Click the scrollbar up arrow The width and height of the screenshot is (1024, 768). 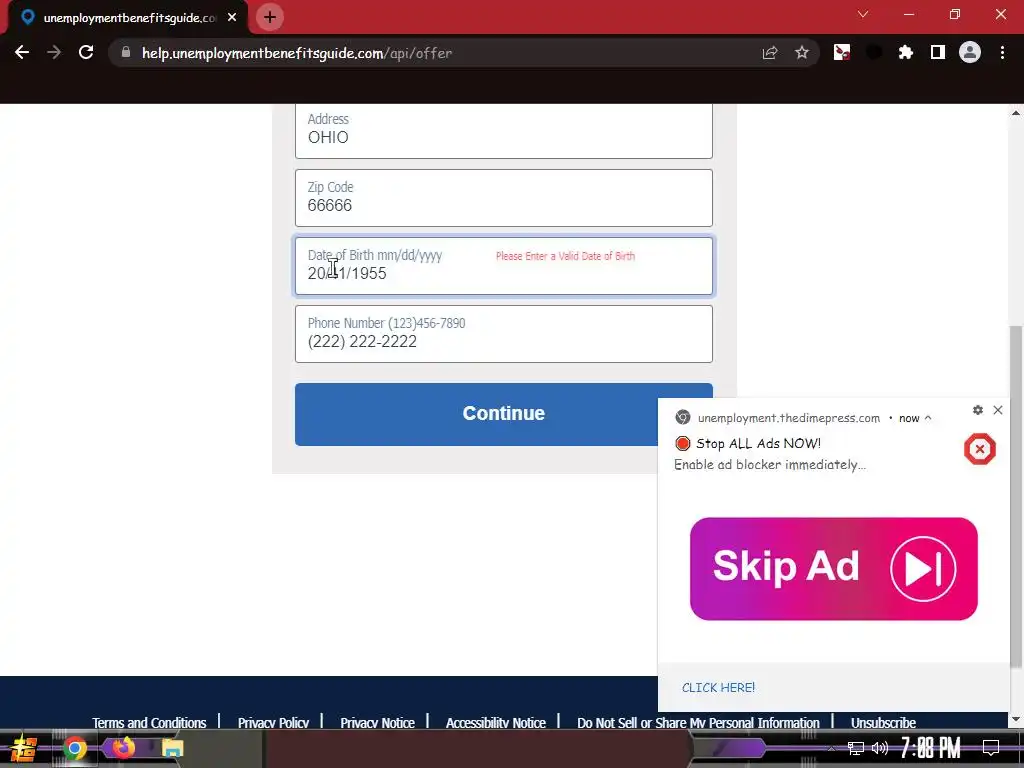coord(1016,113)
